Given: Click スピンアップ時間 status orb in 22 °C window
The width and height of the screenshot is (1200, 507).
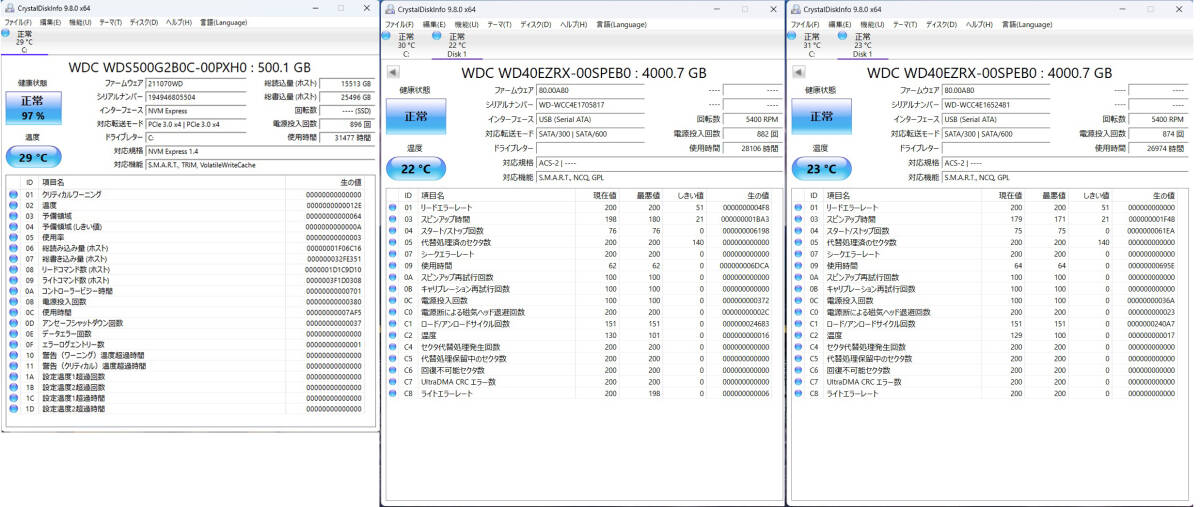Looking at the screenshot, I should [x=393, y=218].
